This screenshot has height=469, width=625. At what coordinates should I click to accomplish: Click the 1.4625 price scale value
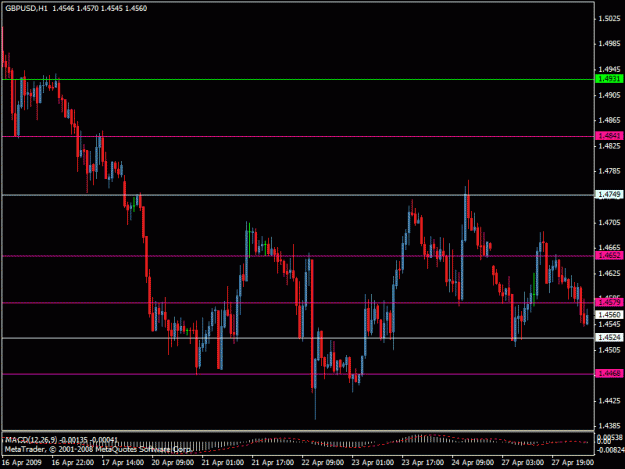click(x=609, y=273)
